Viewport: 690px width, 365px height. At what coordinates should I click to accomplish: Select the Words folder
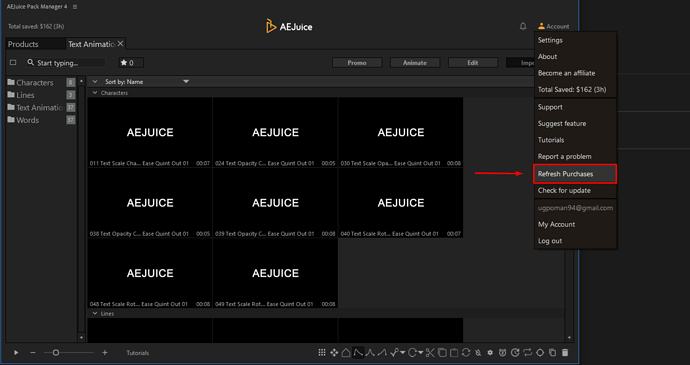41,120
